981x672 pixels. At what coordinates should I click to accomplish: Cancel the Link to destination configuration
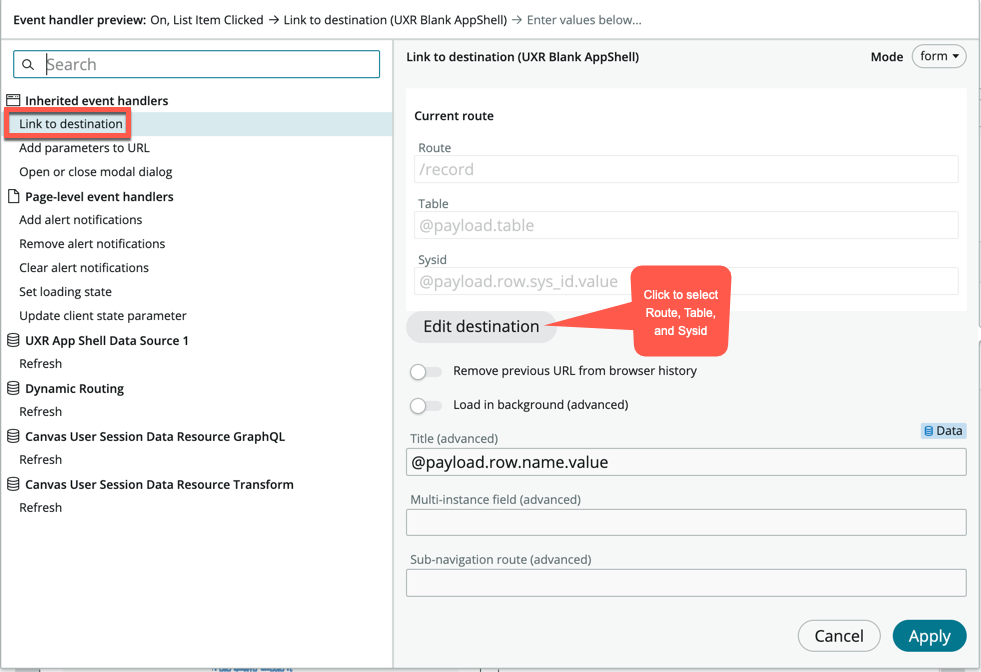(839, 635)
